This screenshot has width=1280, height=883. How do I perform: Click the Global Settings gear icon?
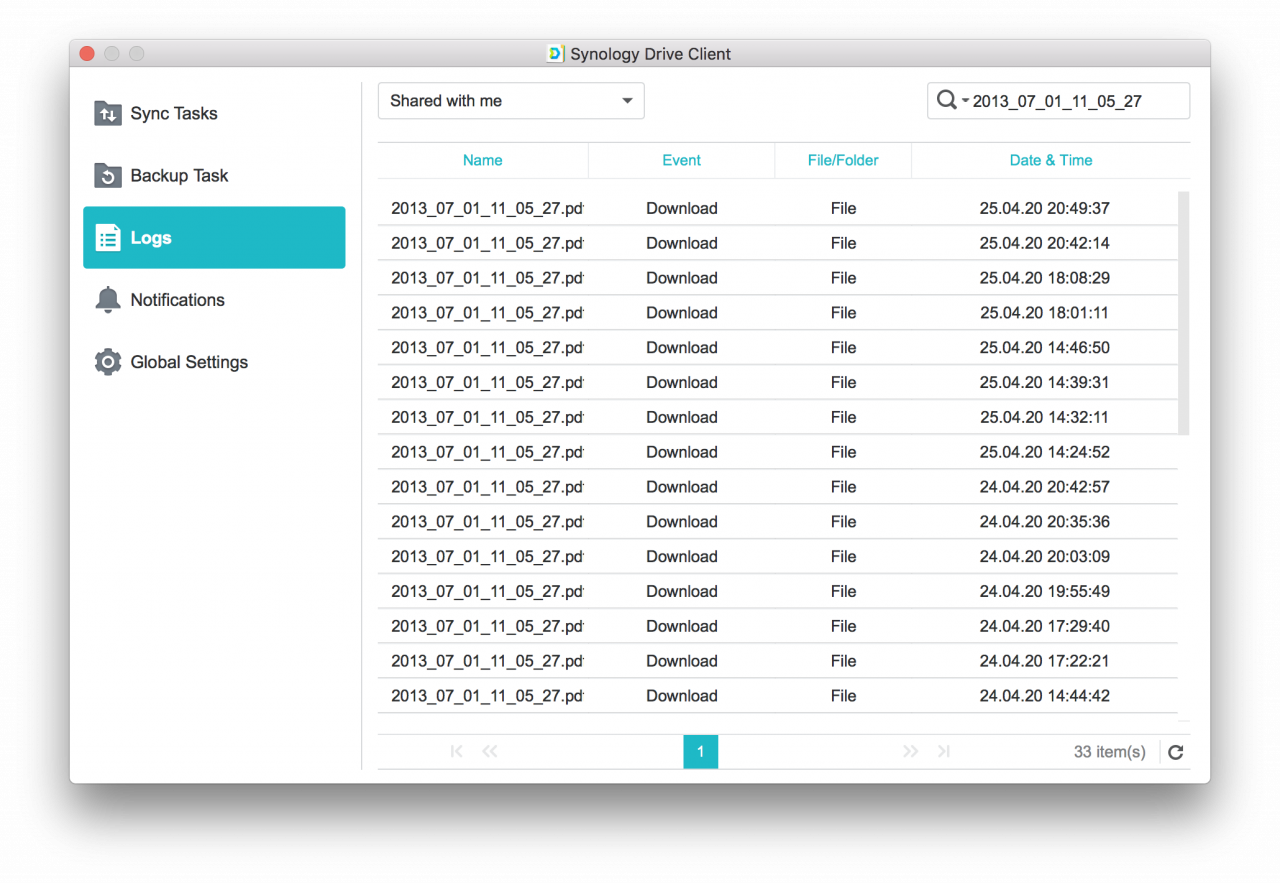(108, 362)
